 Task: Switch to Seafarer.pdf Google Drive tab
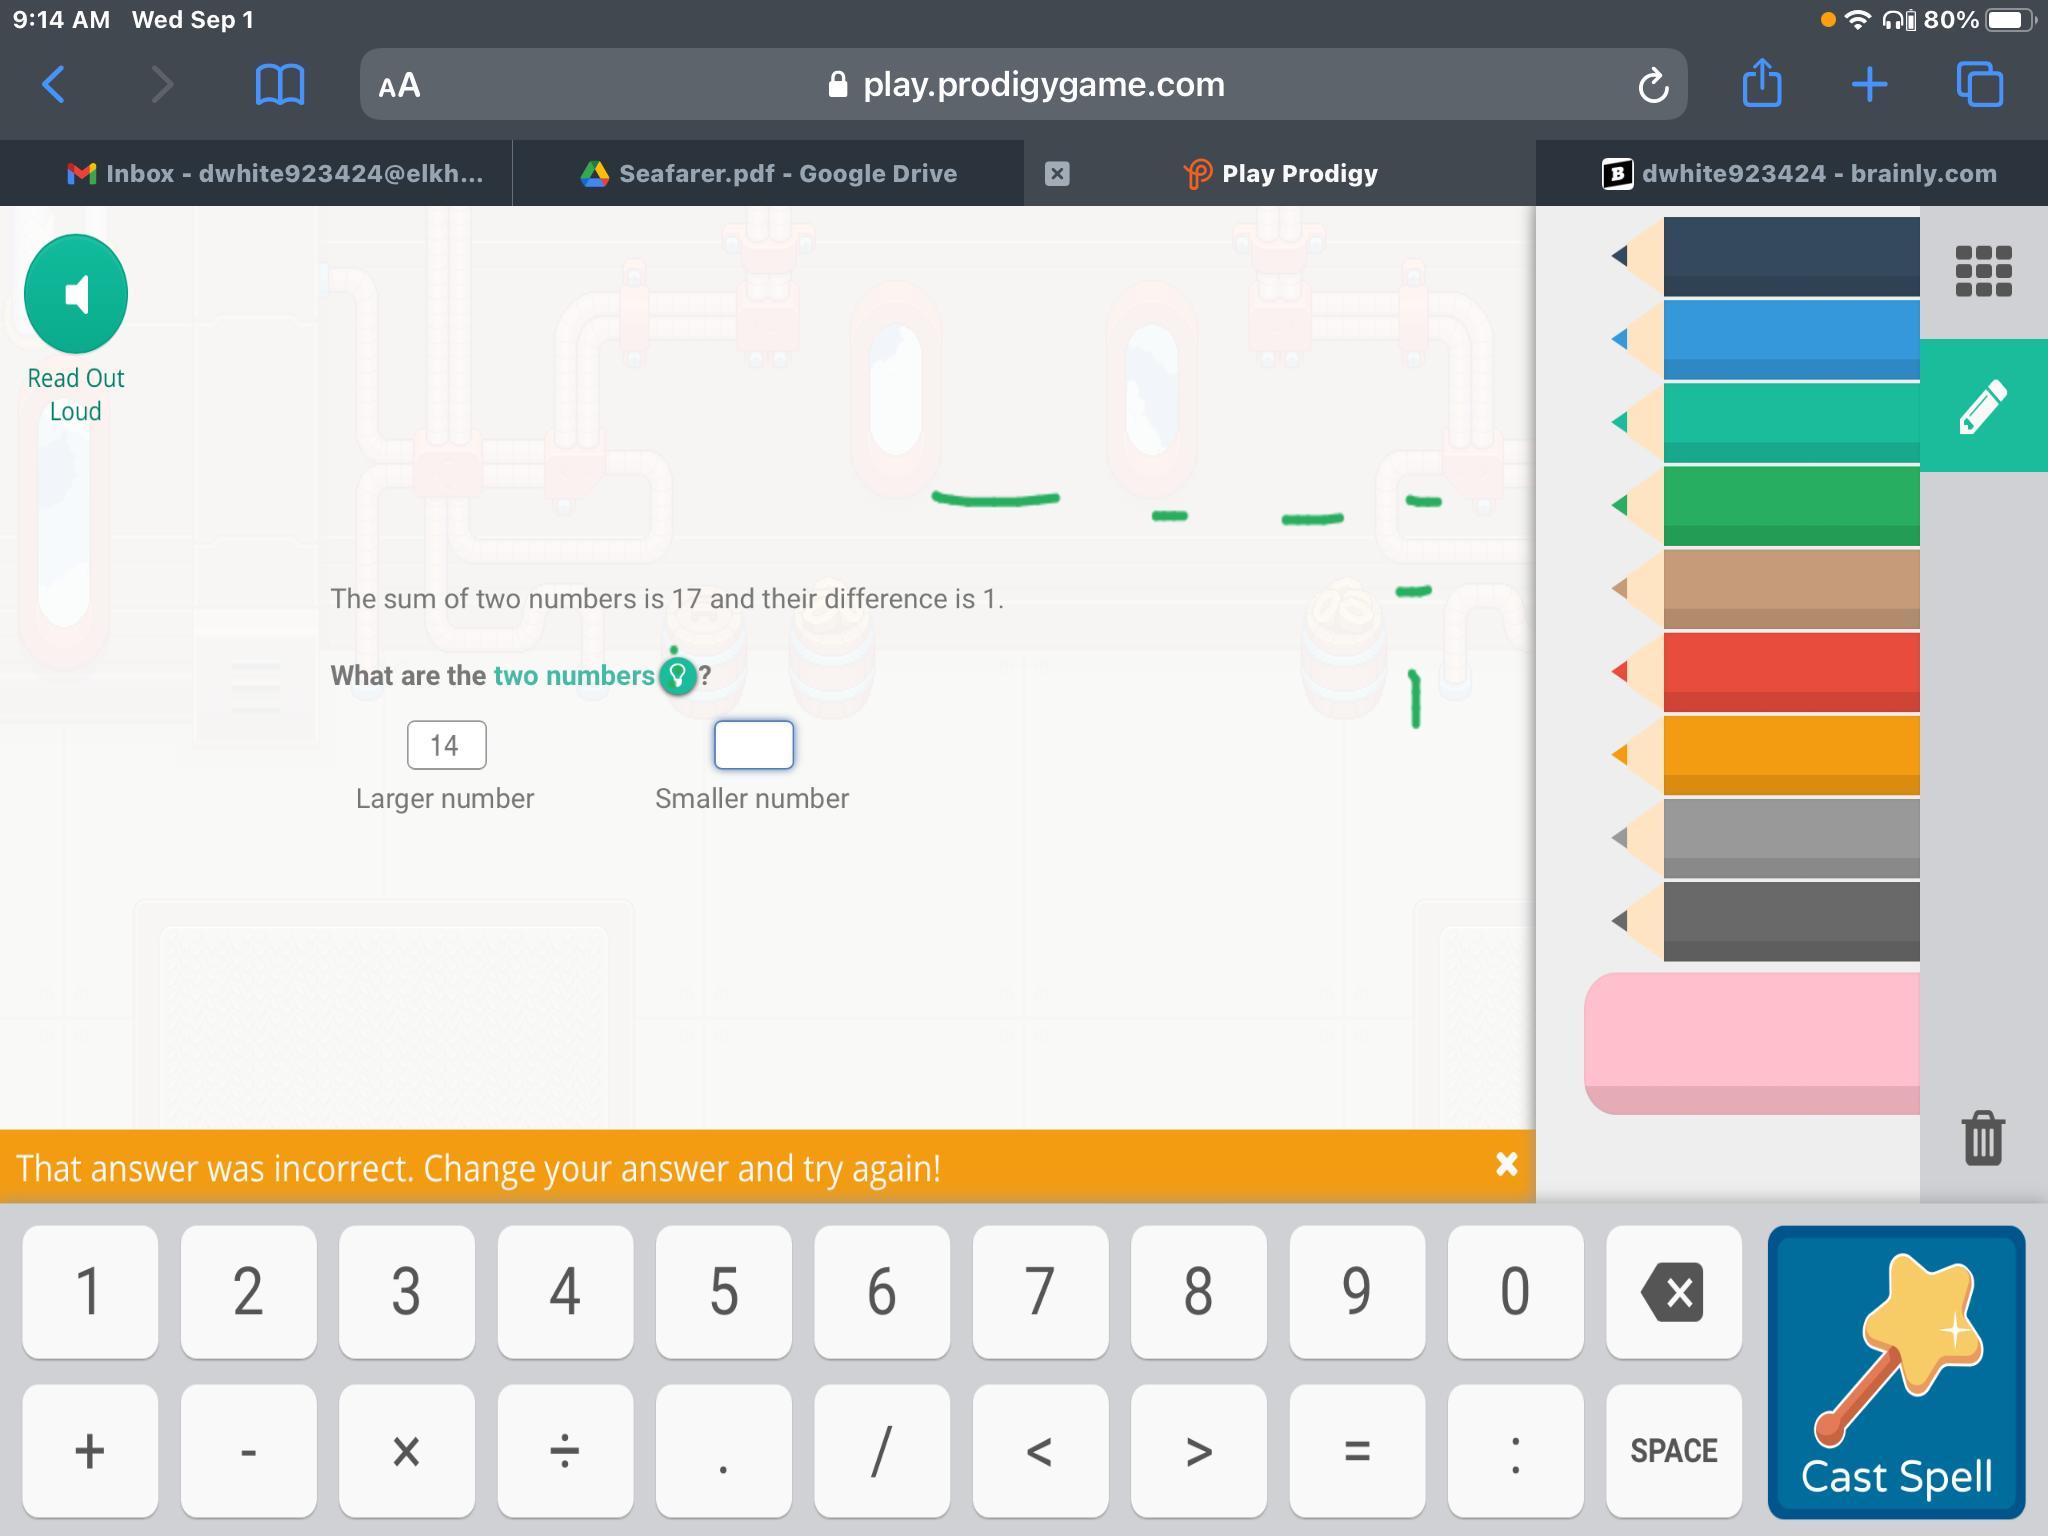tap(768, 173)
